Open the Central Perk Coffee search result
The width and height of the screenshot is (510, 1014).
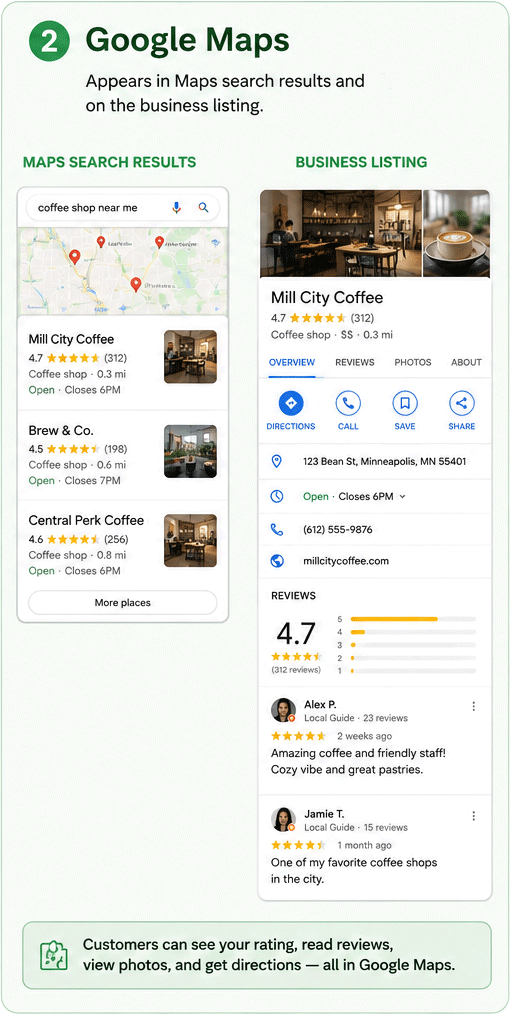[x=123, y=545]
